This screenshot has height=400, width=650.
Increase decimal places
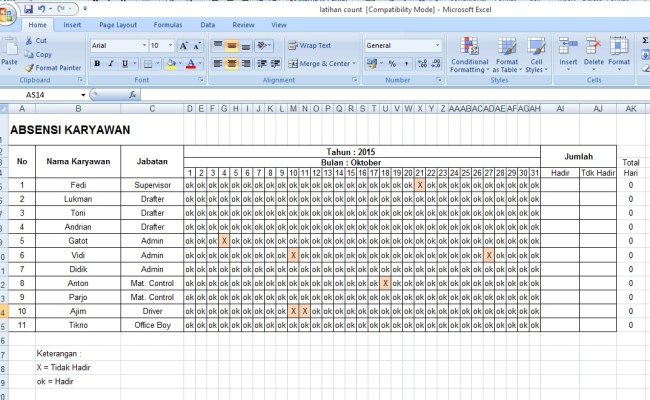pos(422,63)
